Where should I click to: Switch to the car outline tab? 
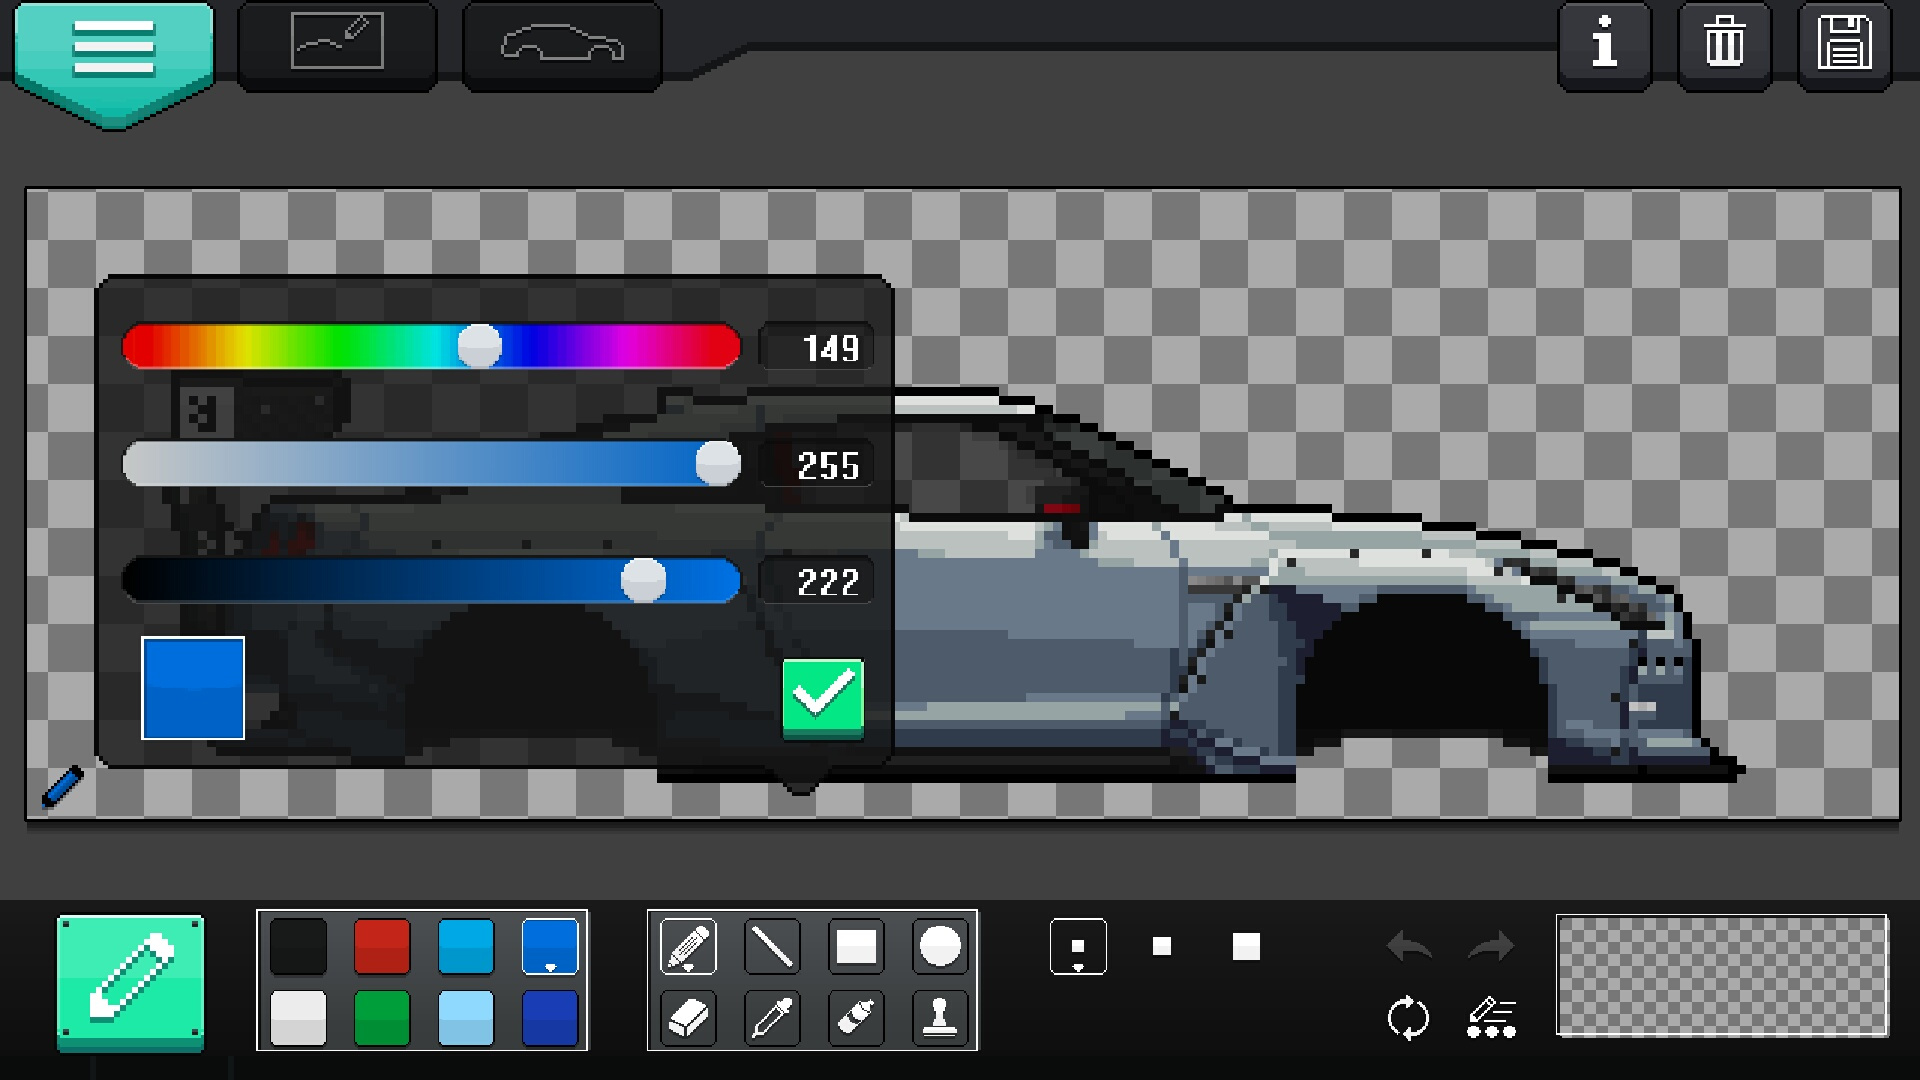click(x=562, y=45)
